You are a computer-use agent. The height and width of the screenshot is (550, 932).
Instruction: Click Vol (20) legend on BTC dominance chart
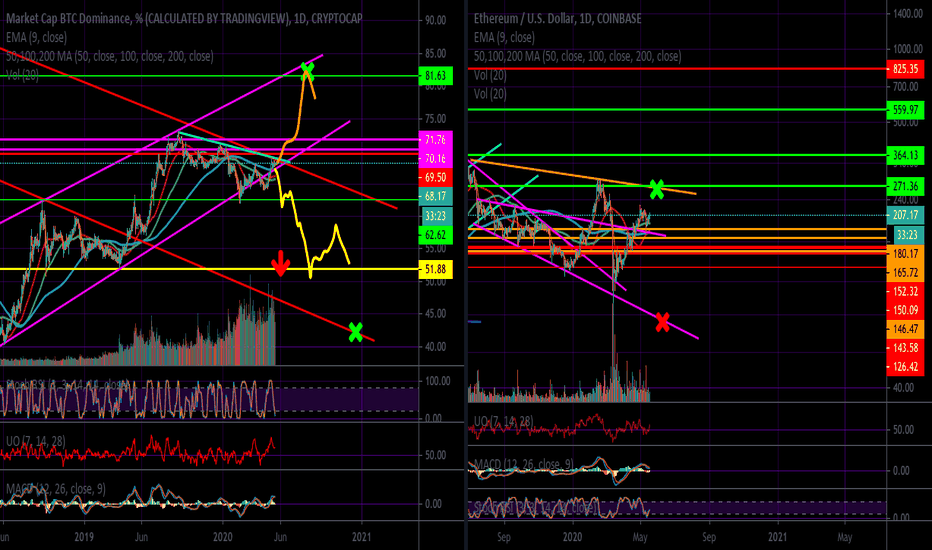coord(23,75)
